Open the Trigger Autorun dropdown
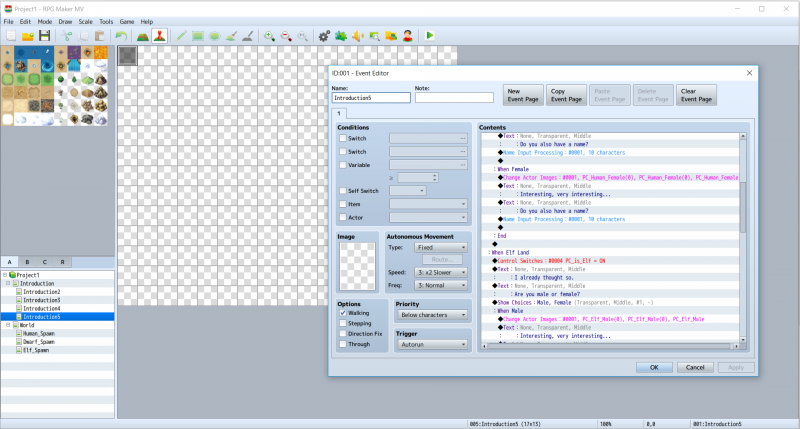800x429 pixels. click(x=433, y=345)
